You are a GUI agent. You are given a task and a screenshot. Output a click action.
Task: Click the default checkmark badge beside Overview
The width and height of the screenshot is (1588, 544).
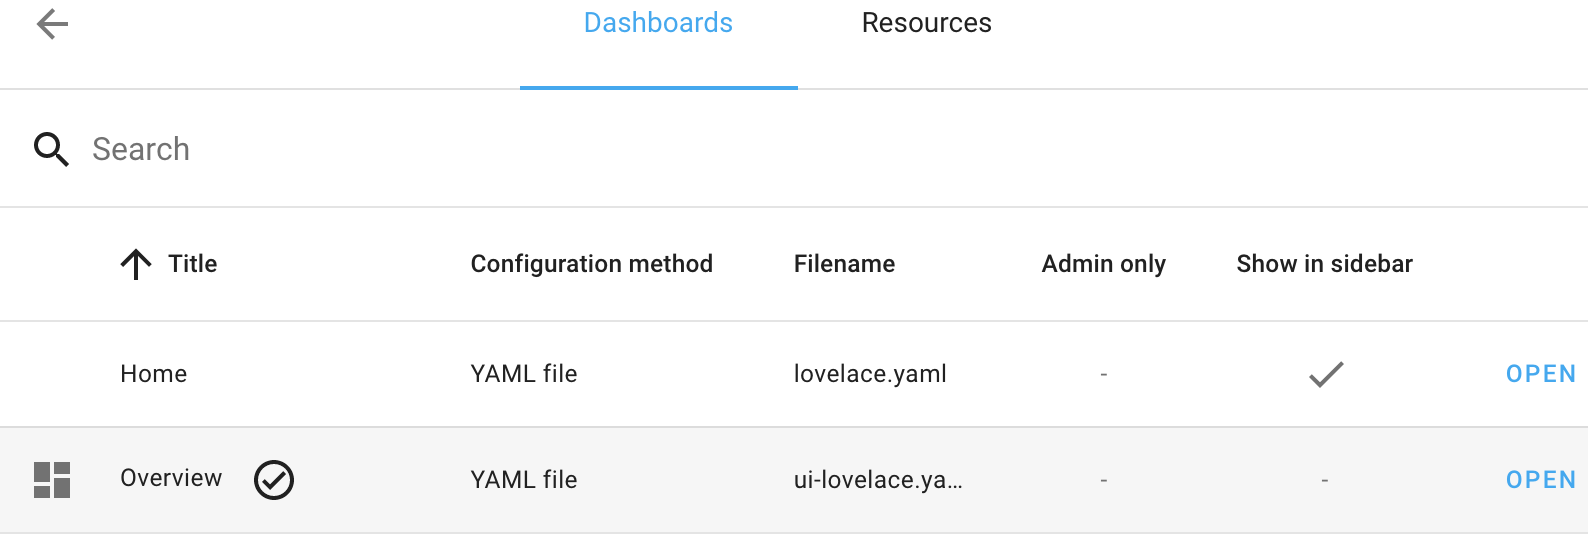pyautogui.click(x=273, y=480)
